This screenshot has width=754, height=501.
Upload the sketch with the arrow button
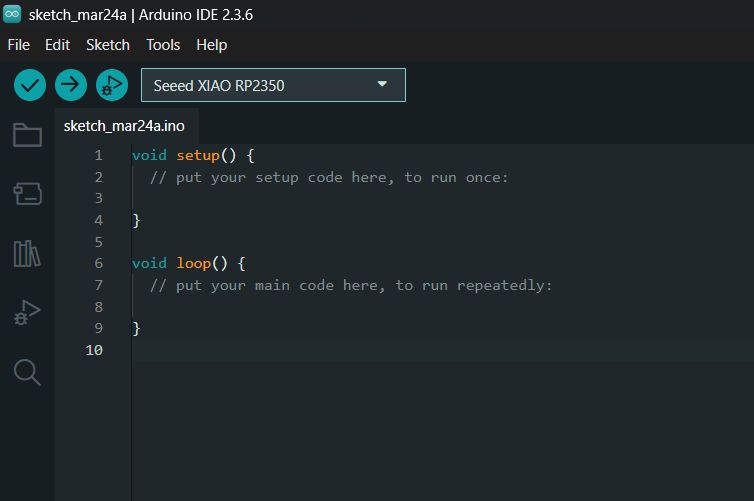click(71, 85)
